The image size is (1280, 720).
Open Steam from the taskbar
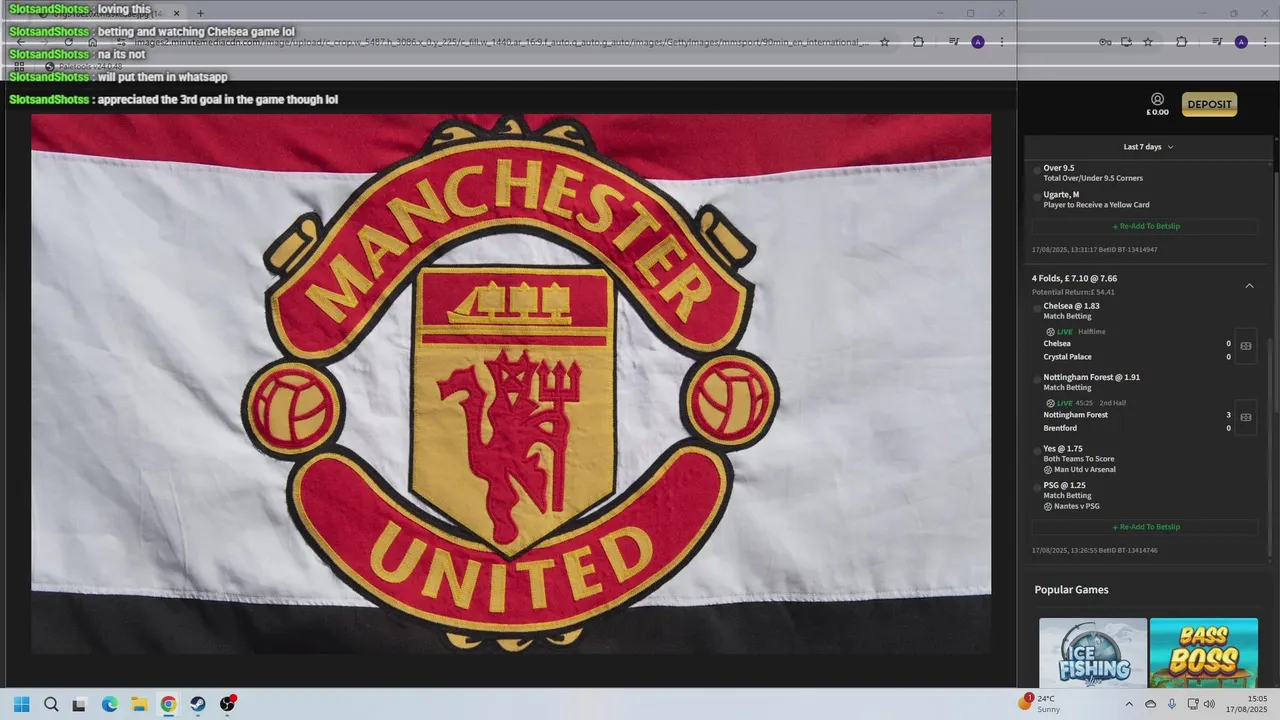(198, 704)
